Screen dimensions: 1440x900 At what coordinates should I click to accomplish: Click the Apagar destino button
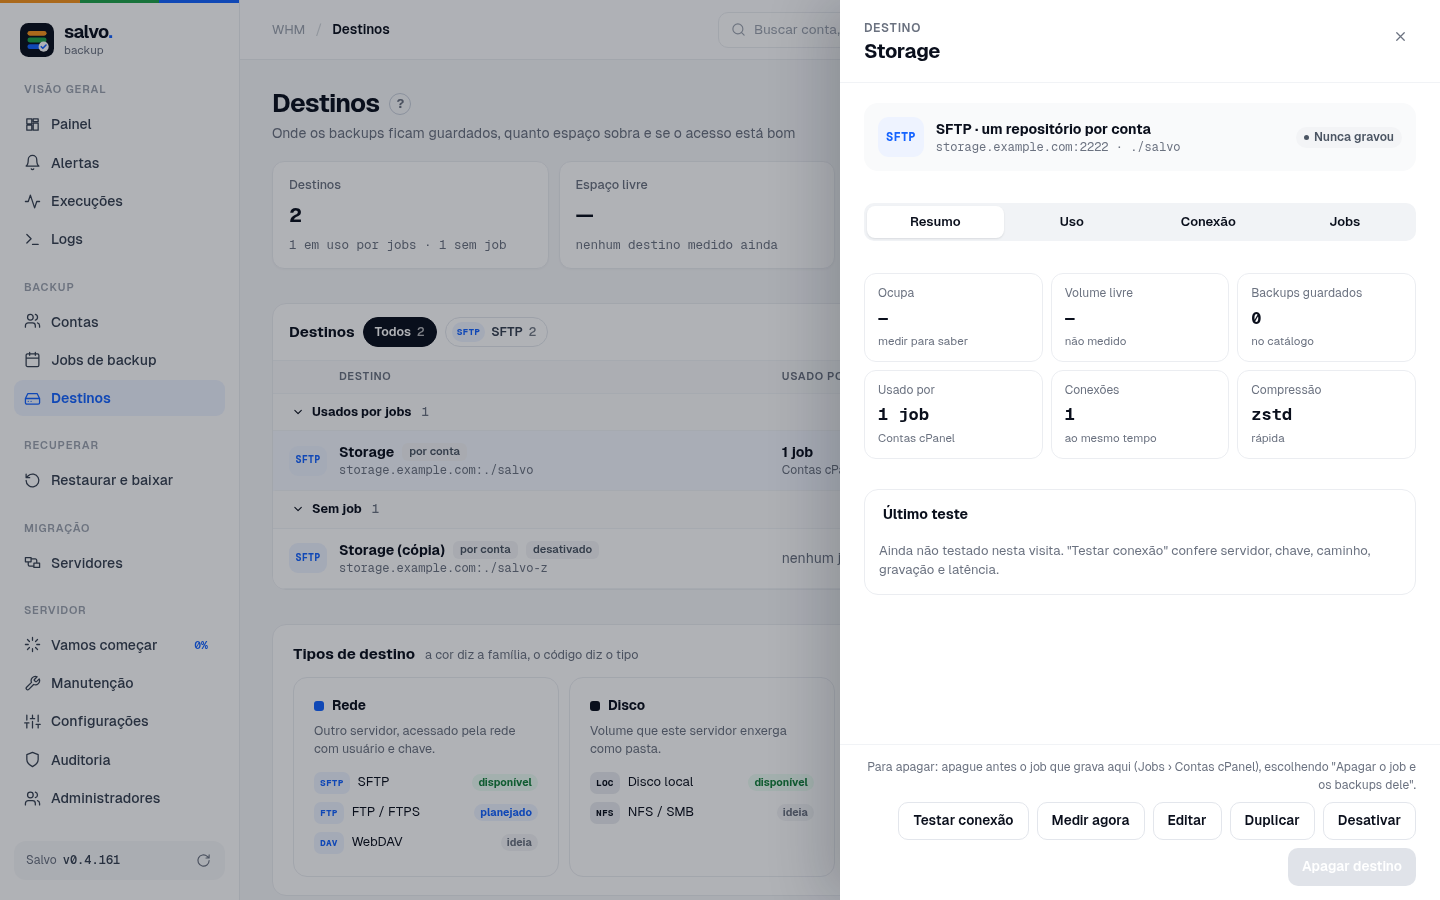[1352, 867]
